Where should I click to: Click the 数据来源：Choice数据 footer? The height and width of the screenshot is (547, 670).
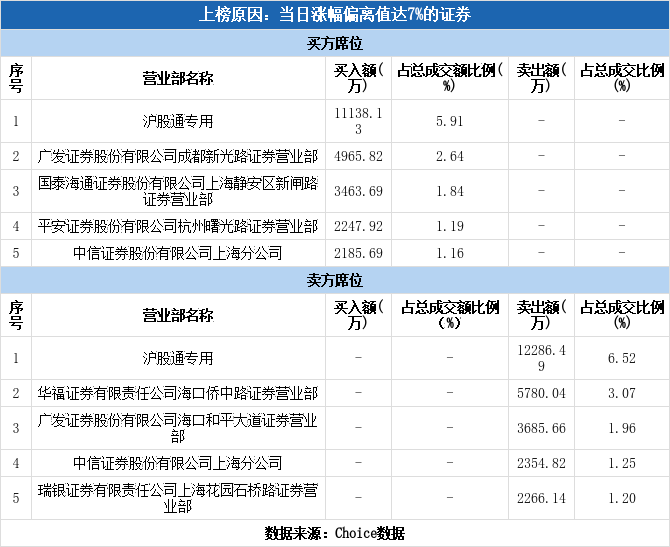point(335,533)
